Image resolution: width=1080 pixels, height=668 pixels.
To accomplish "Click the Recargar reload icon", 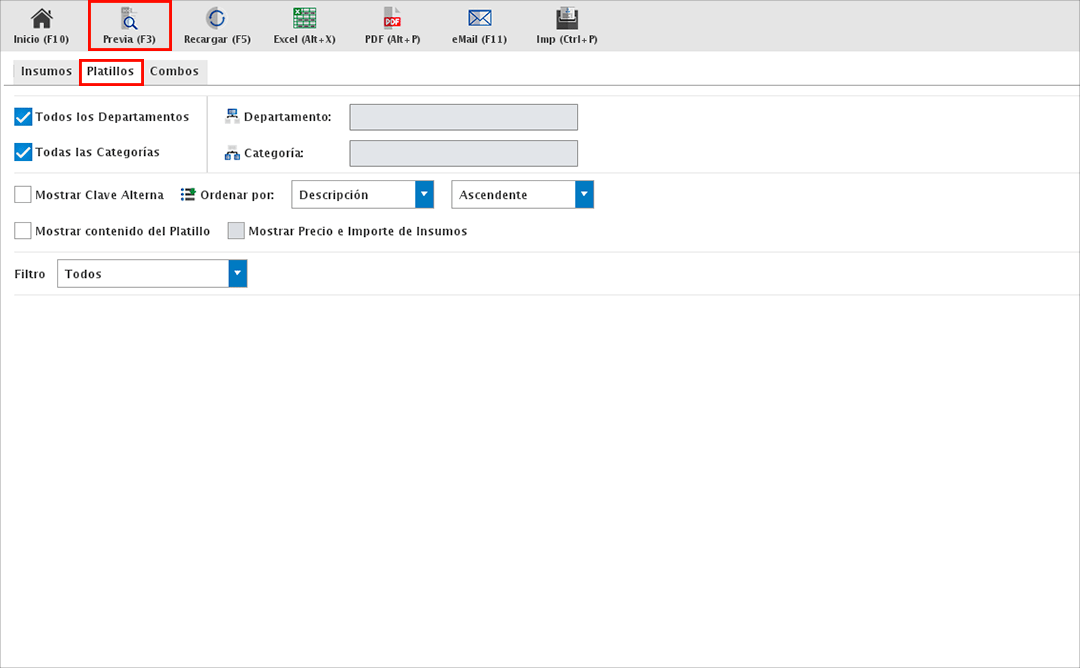I will coord(216,18).
